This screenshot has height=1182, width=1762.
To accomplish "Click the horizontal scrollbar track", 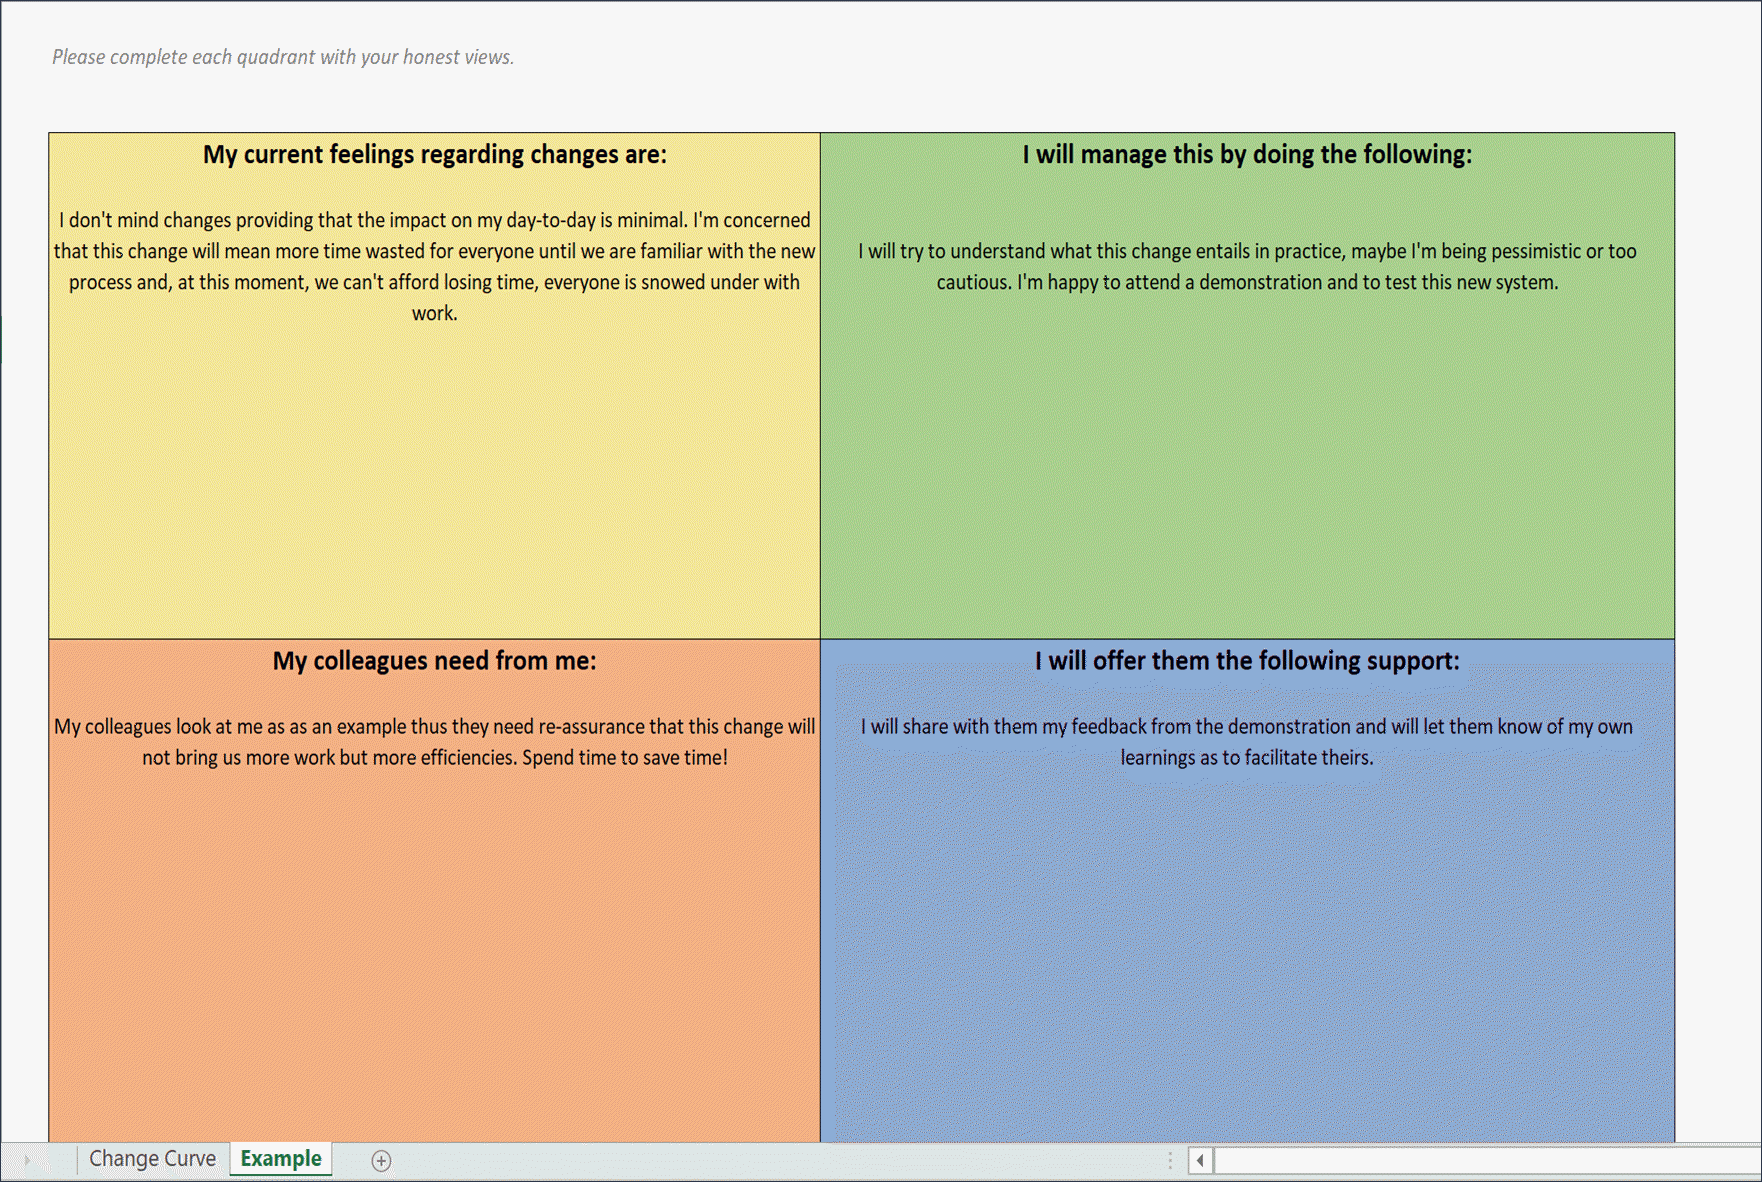I will pyautogui.click(x=1450, y=1160).
